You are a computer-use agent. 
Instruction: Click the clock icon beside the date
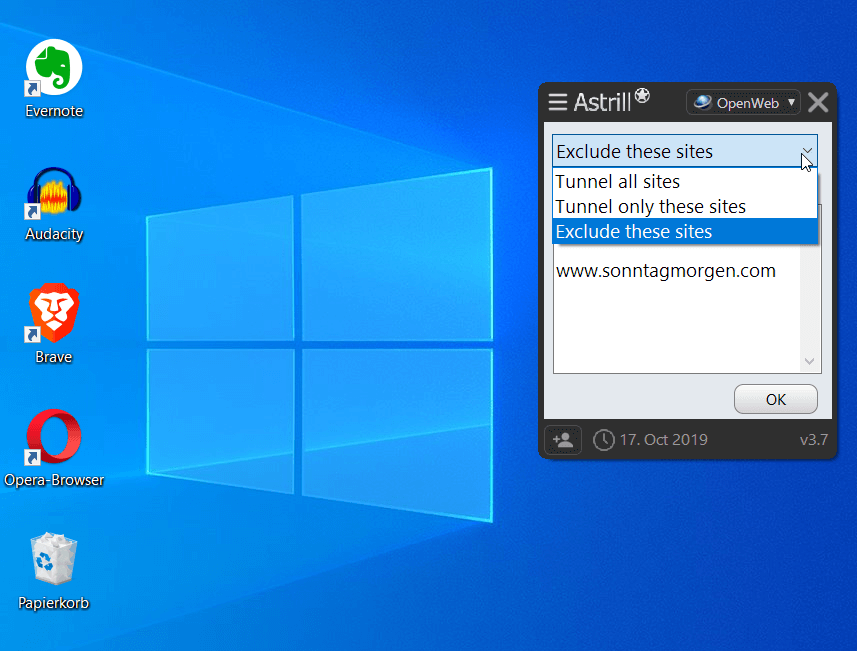[x=604, y=439]
